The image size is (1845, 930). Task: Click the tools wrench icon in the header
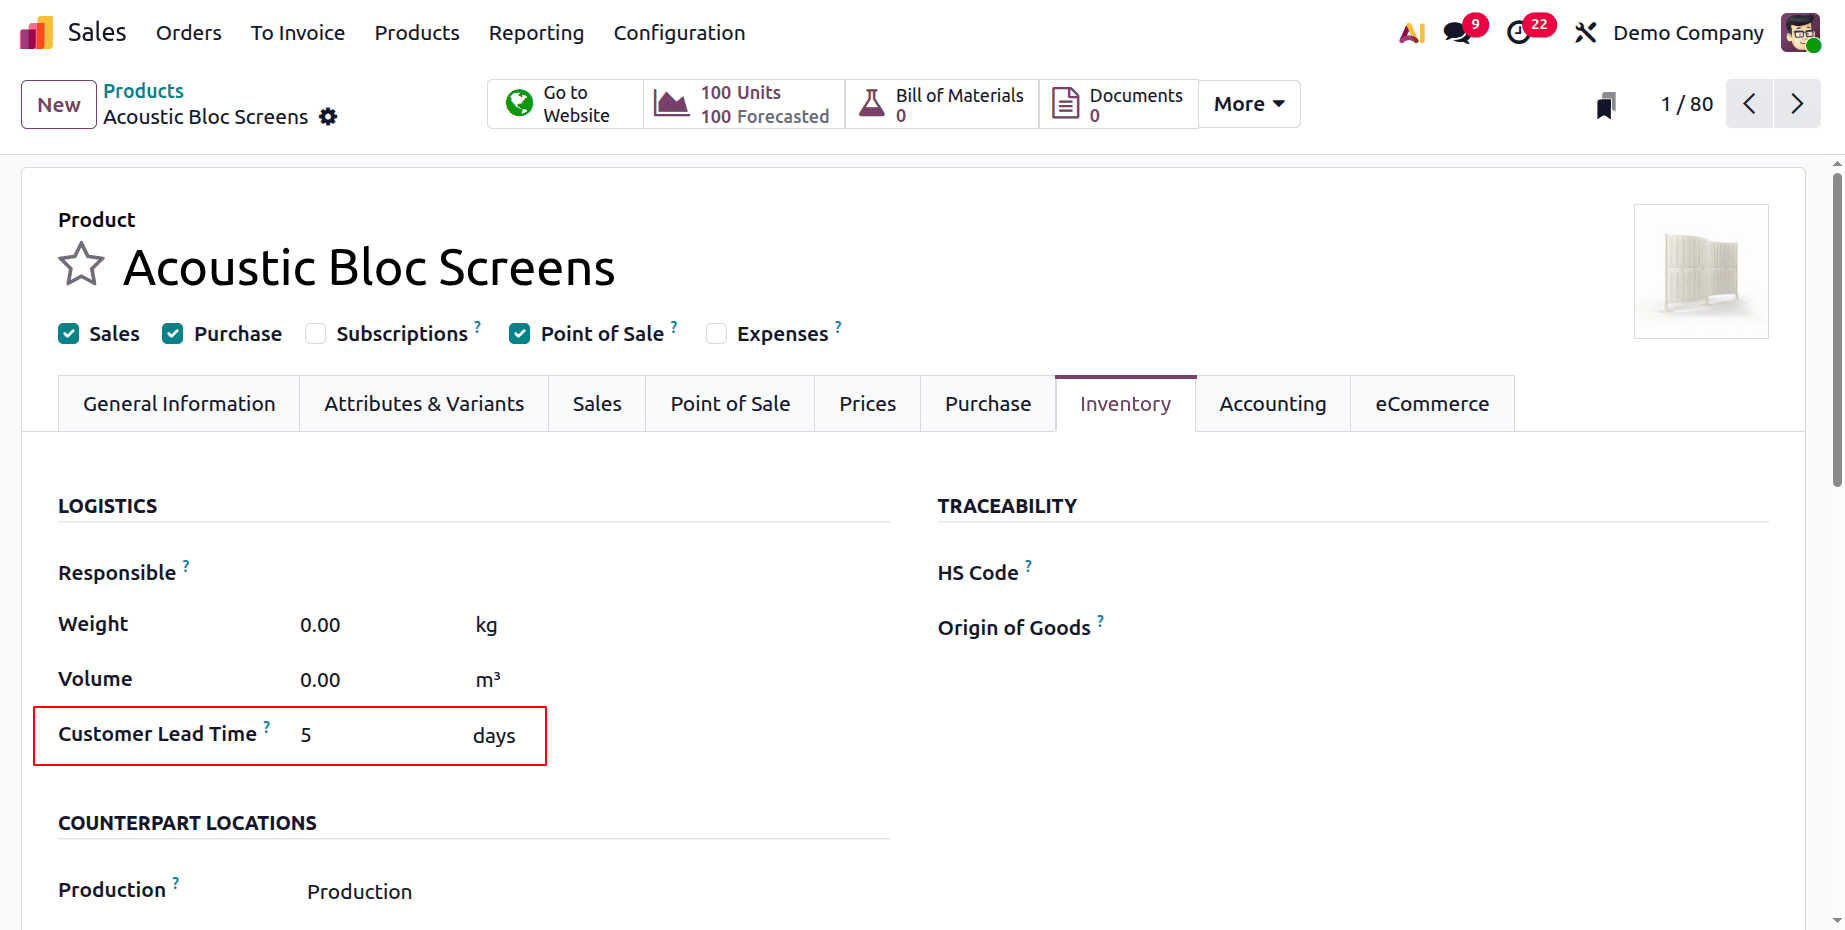coord(1585,32)
